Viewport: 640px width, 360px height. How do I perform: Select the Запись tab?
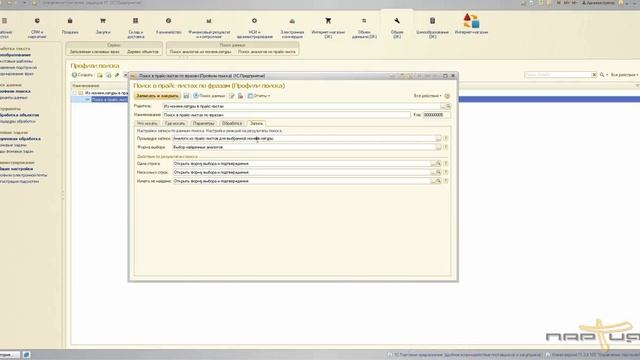tap(256, 123)
